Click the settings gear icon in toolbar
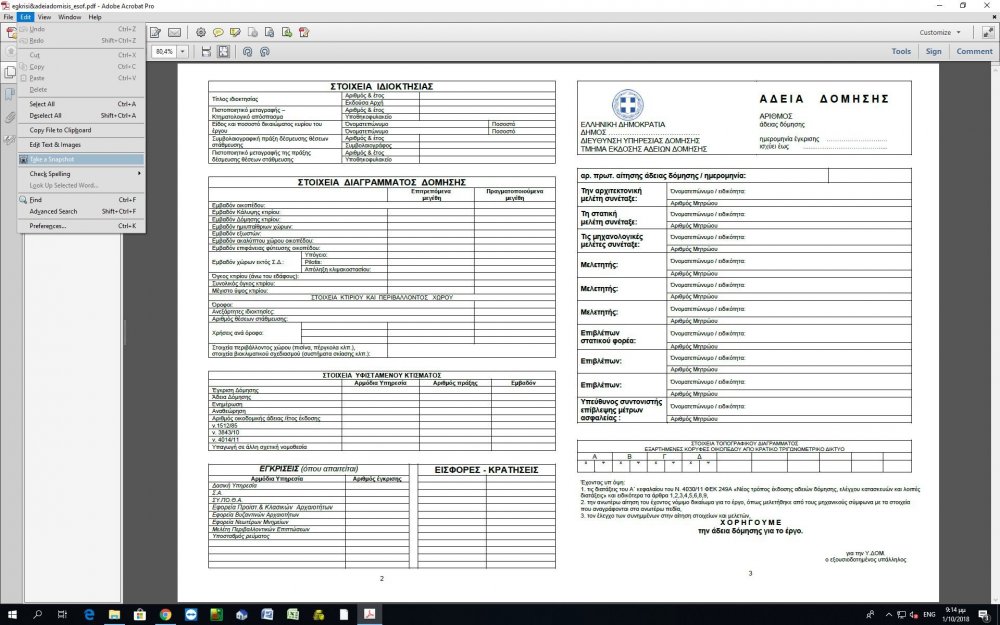 (x=200, y=33)
